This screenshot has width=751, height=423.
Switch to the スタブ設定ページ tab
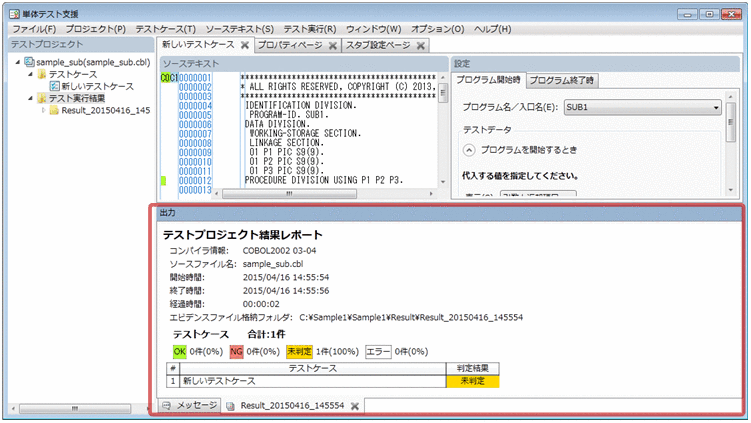point(378,45)
